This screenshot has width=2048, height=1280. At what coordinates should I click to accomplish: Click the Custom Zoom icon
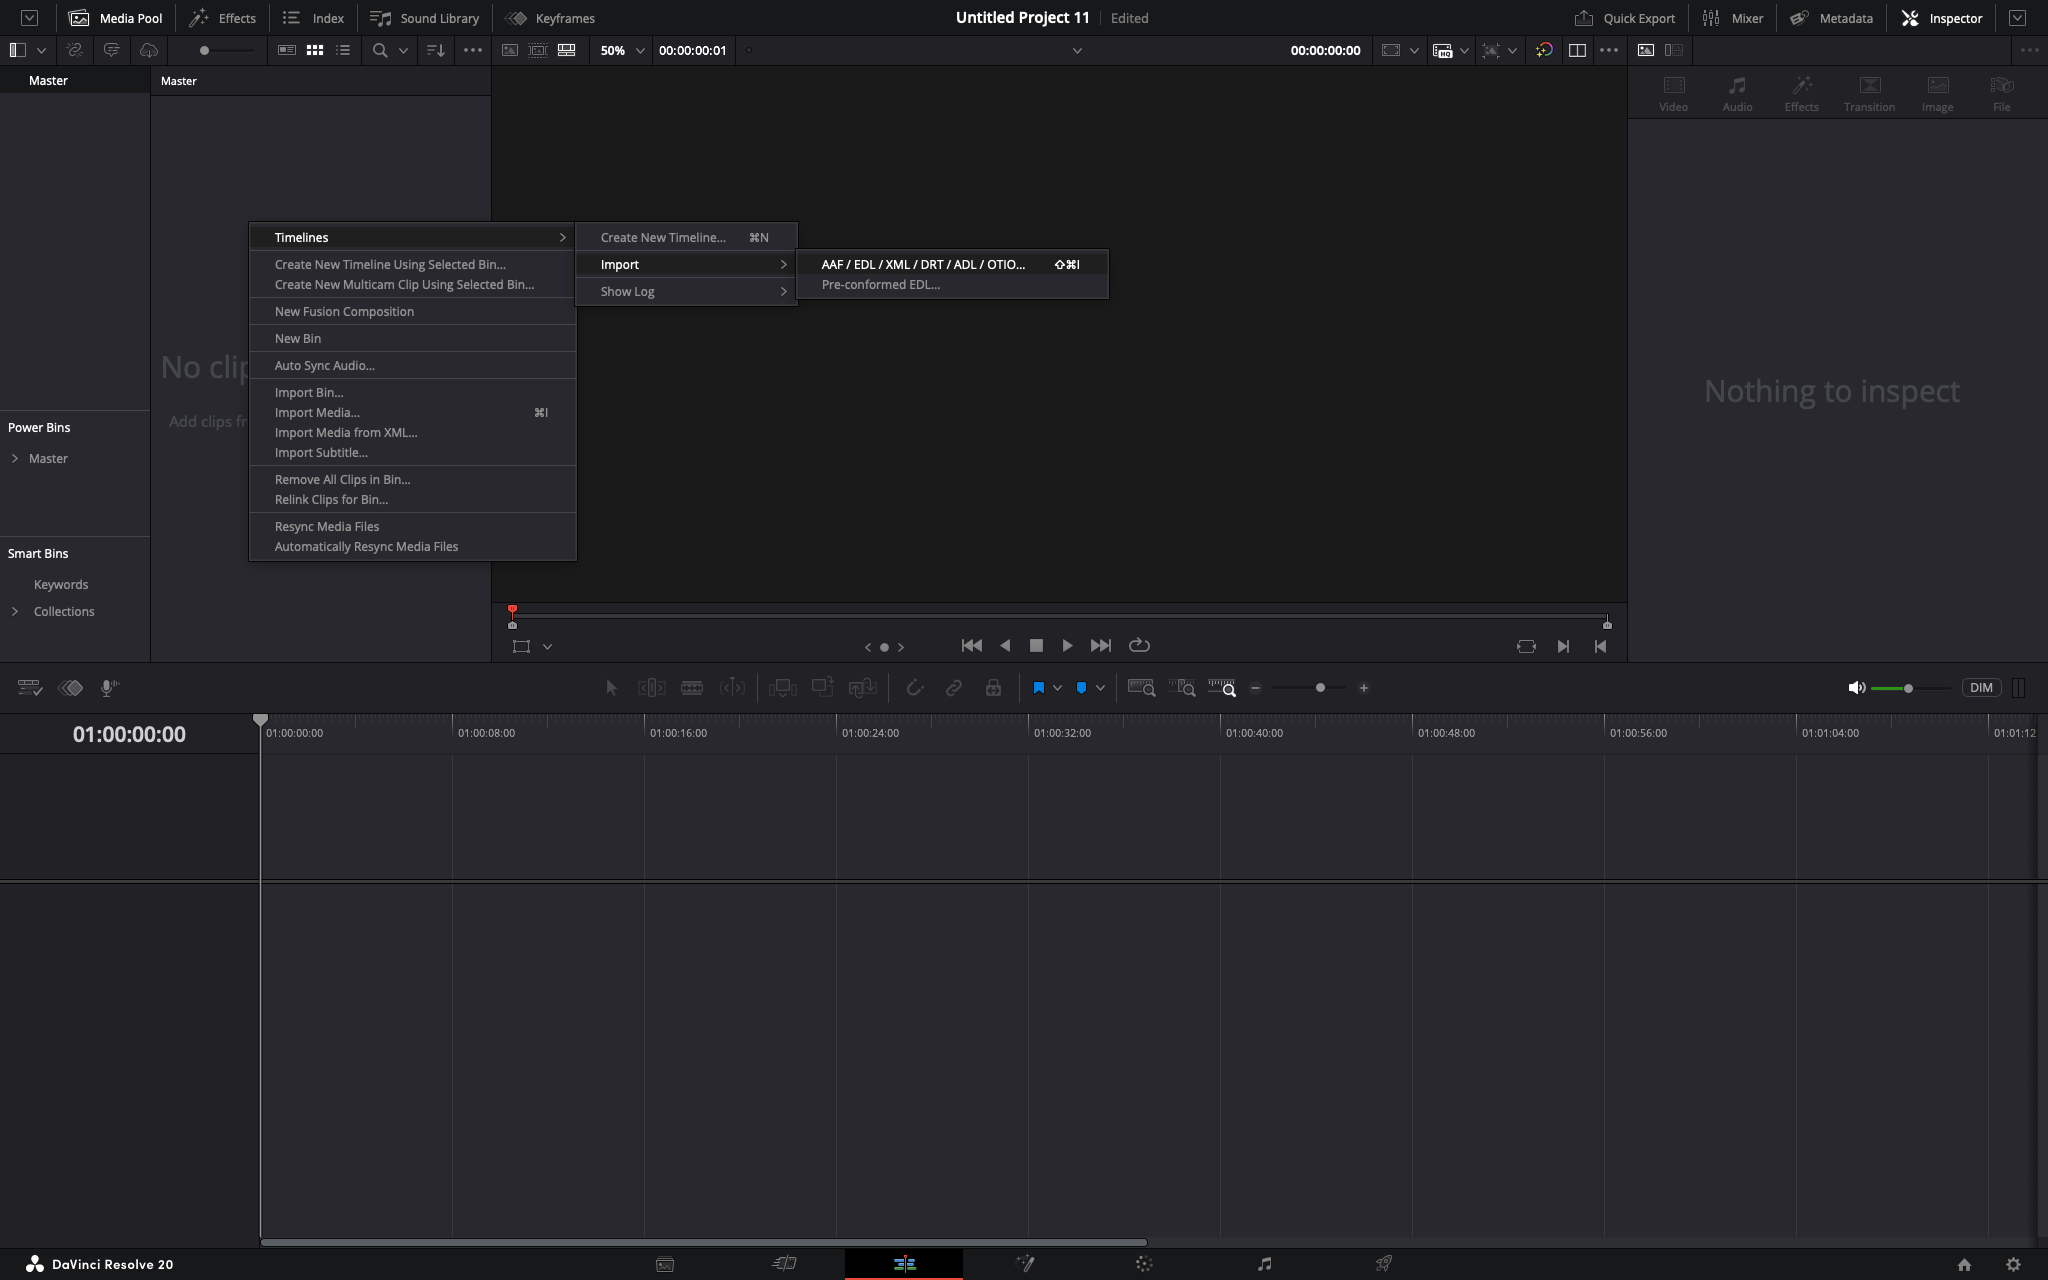tap(1222, 688)
